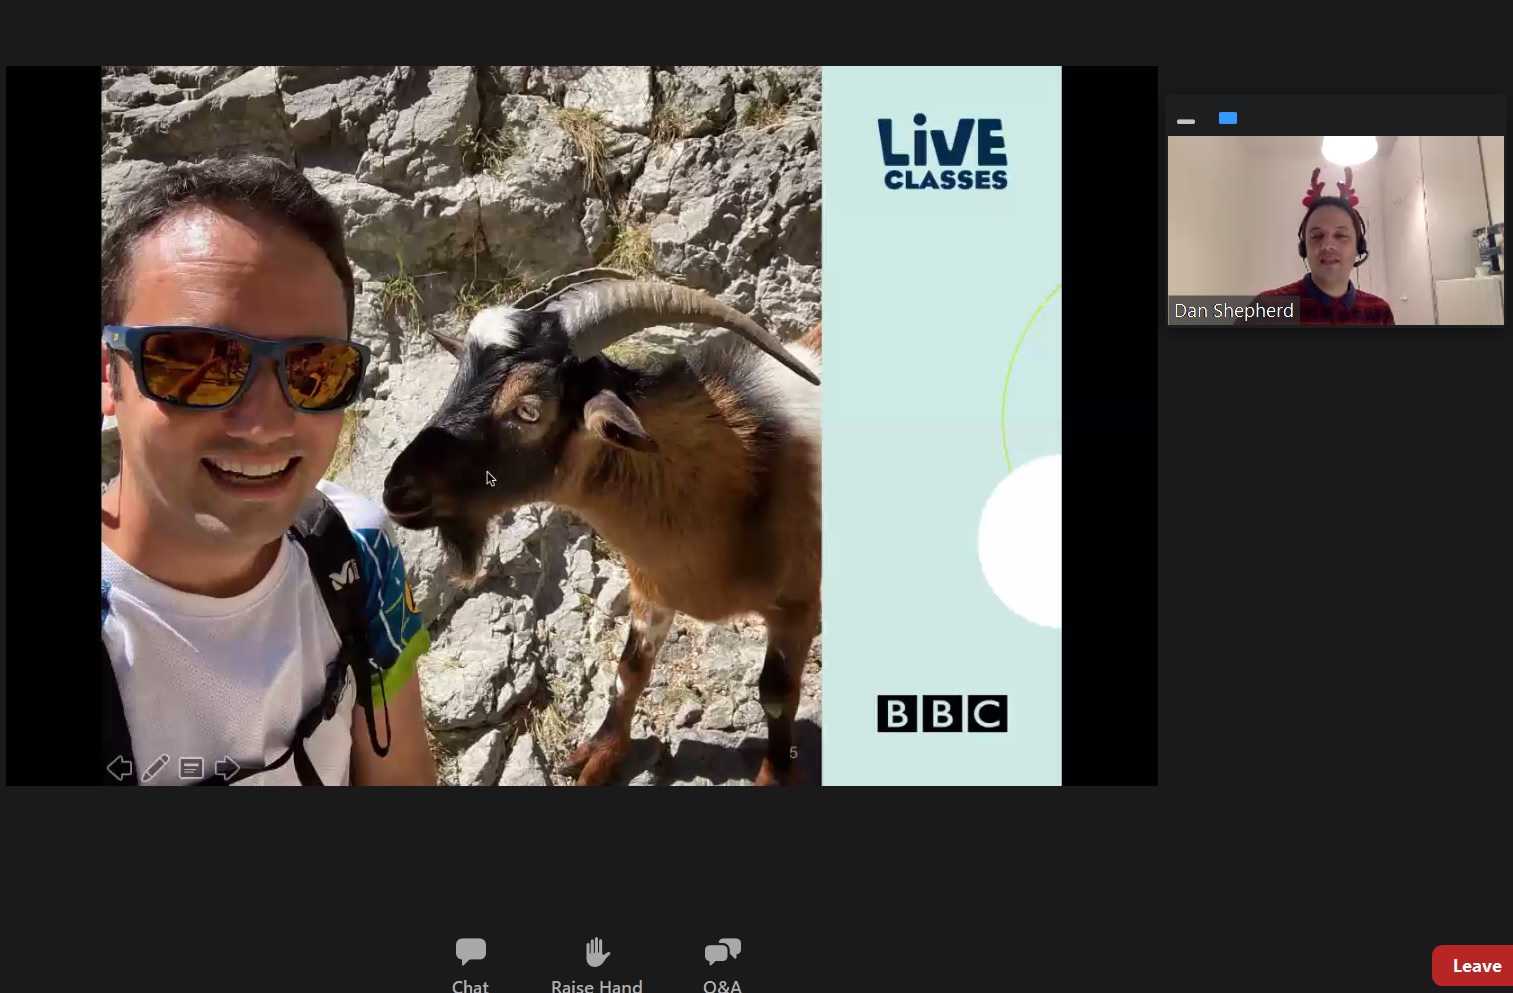The image size is (1513, 993).
Task: Select the pen annotation tool on slide
Action: click(155, 768)
